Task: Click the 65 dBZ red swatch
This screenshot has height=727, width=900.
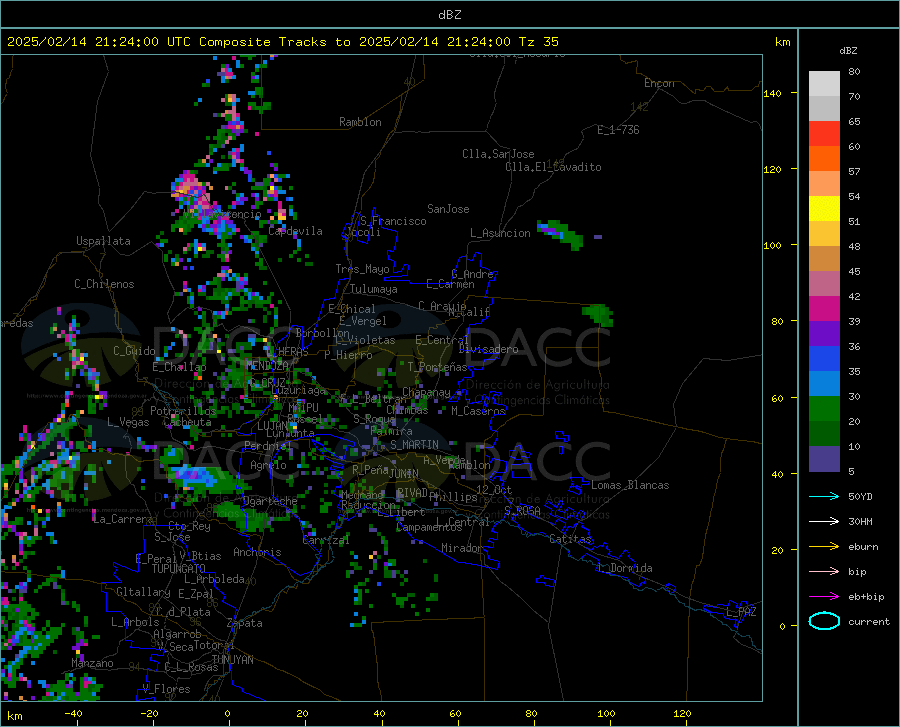Action: [x=824, y=134]
